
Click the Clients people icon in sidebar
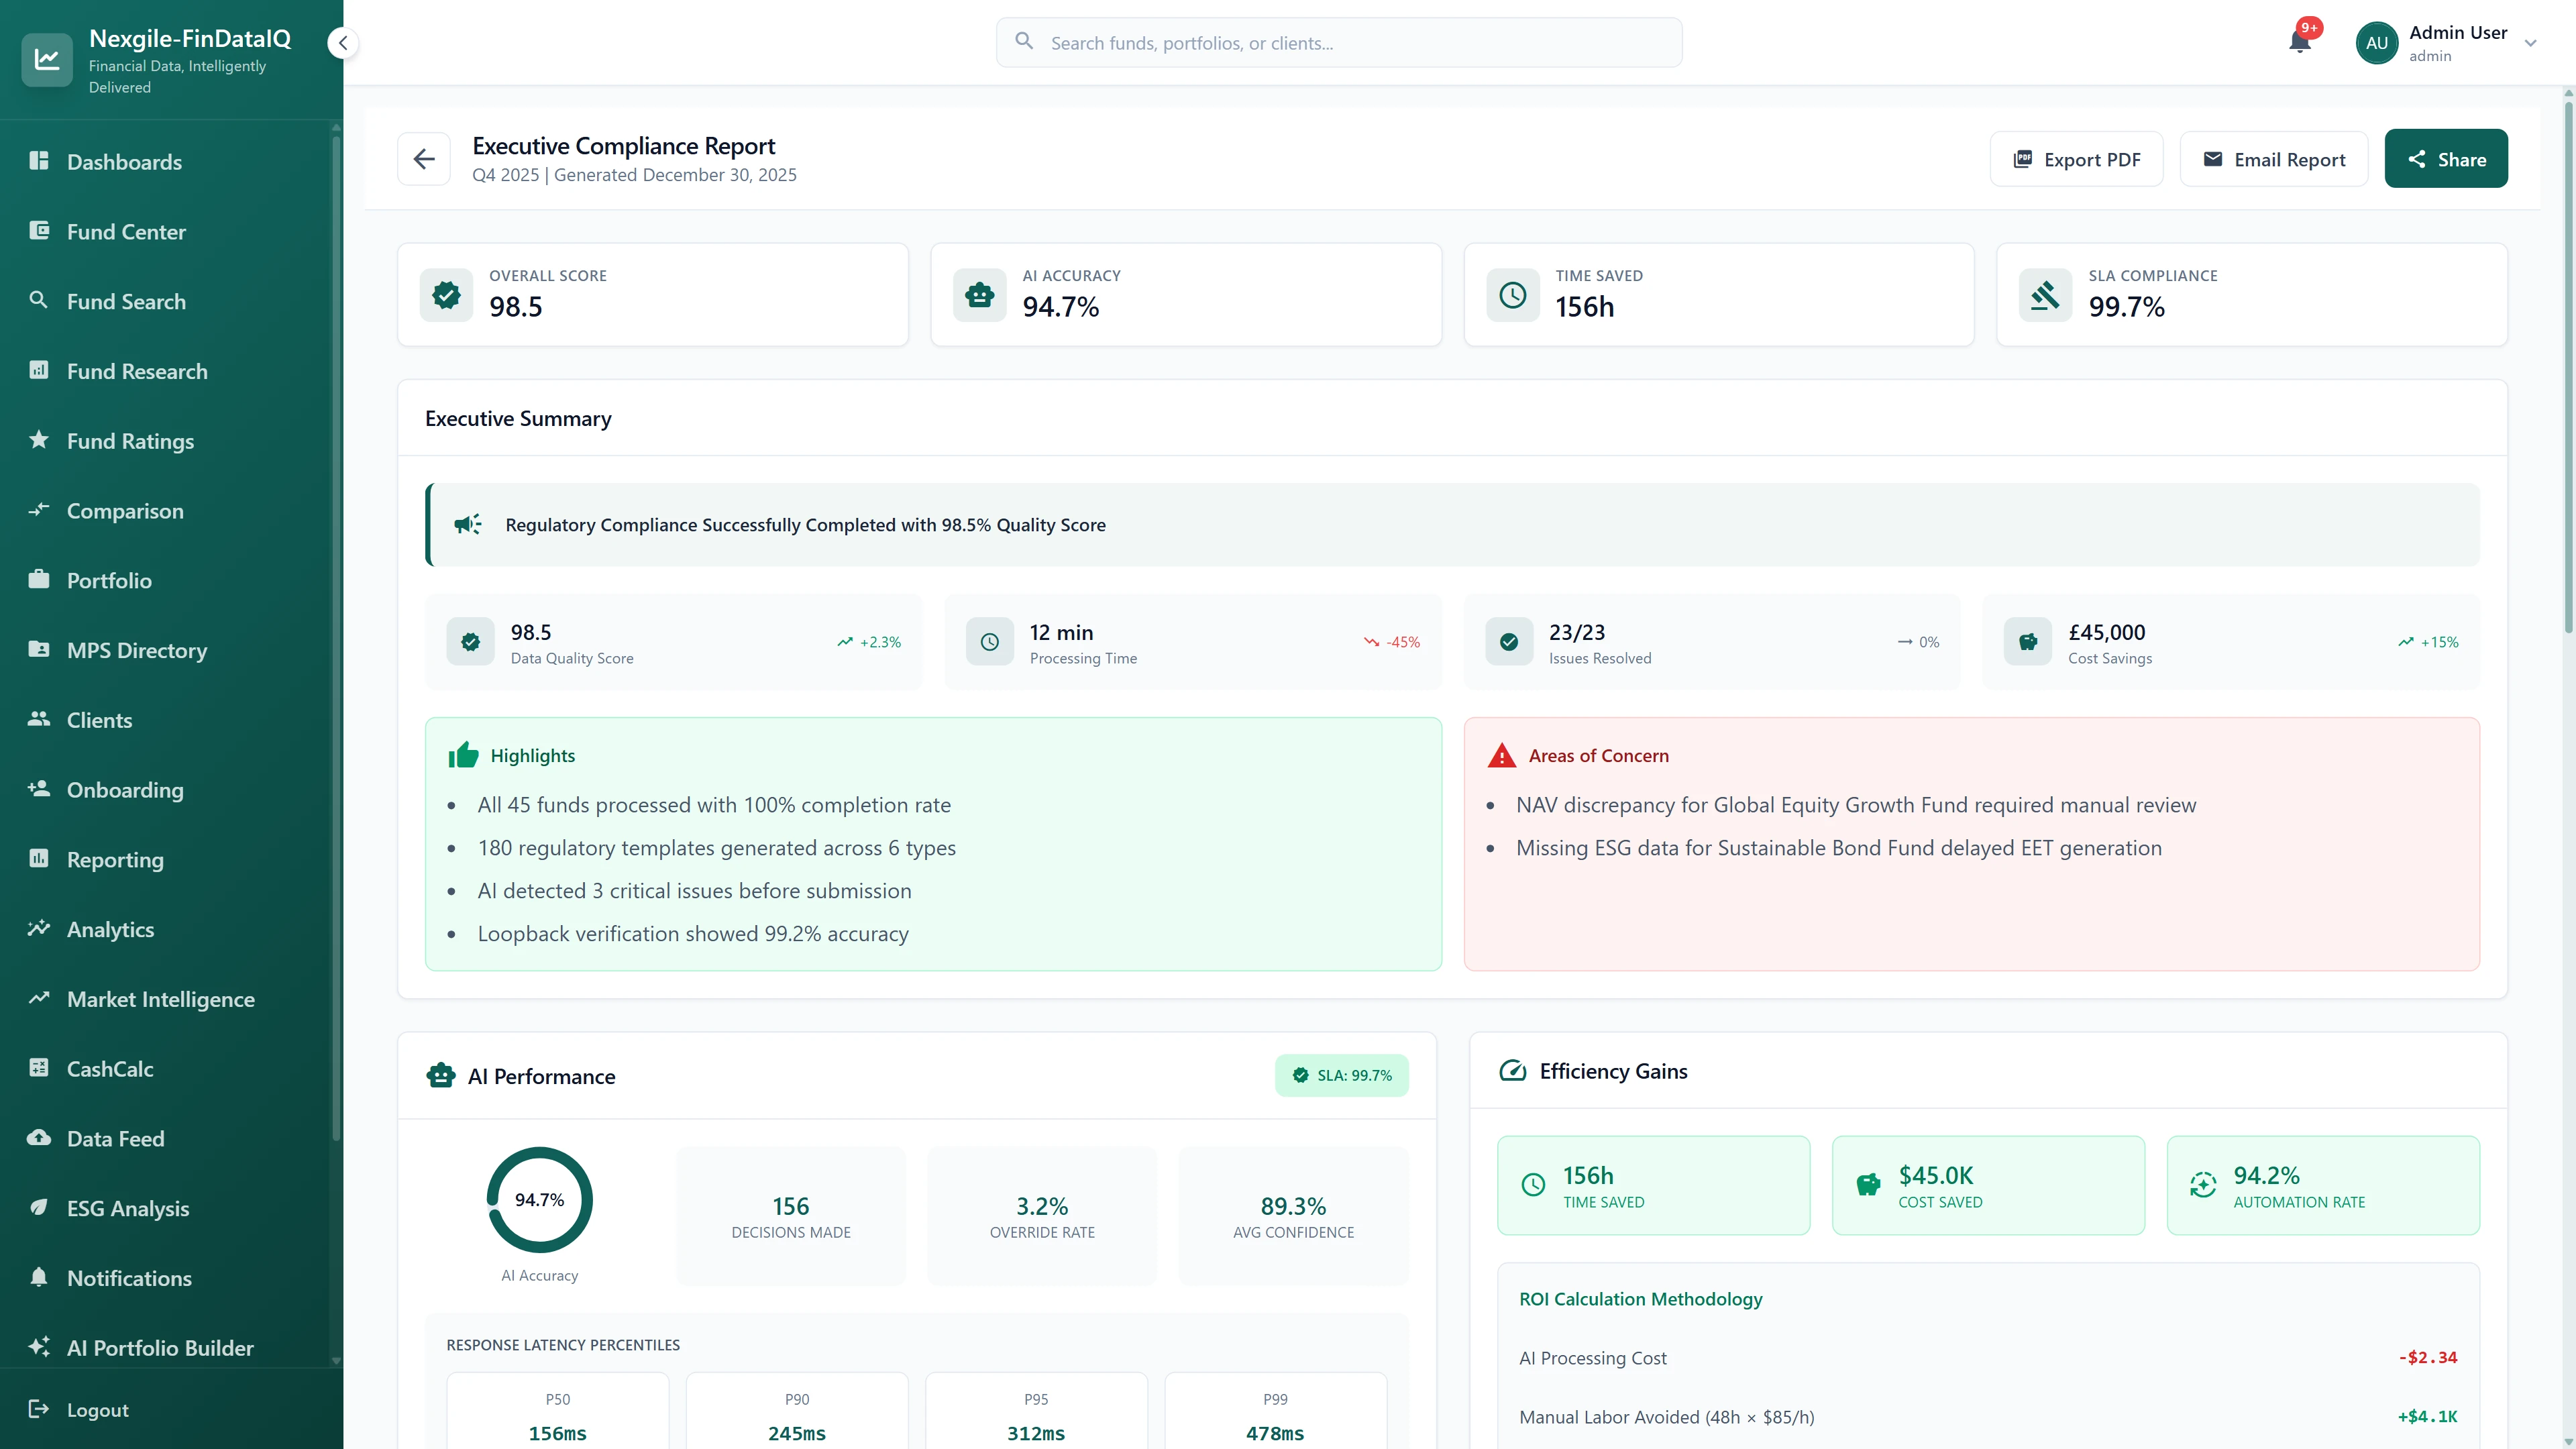coord(39,719)
